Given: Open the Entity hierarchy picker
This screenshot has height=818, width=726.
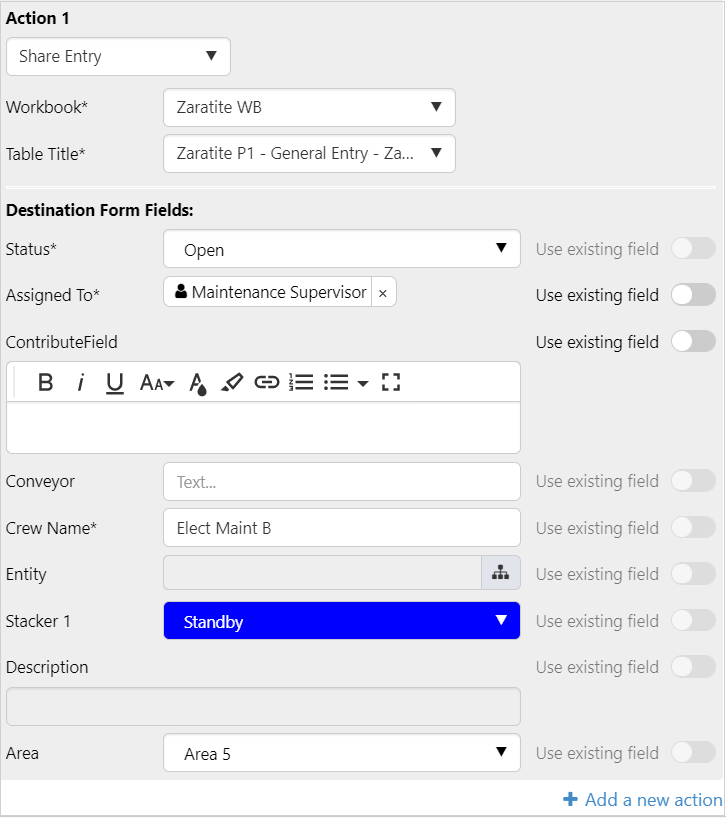Looking at the screenshot, I should pyautogui.click(x=500, y=574).
